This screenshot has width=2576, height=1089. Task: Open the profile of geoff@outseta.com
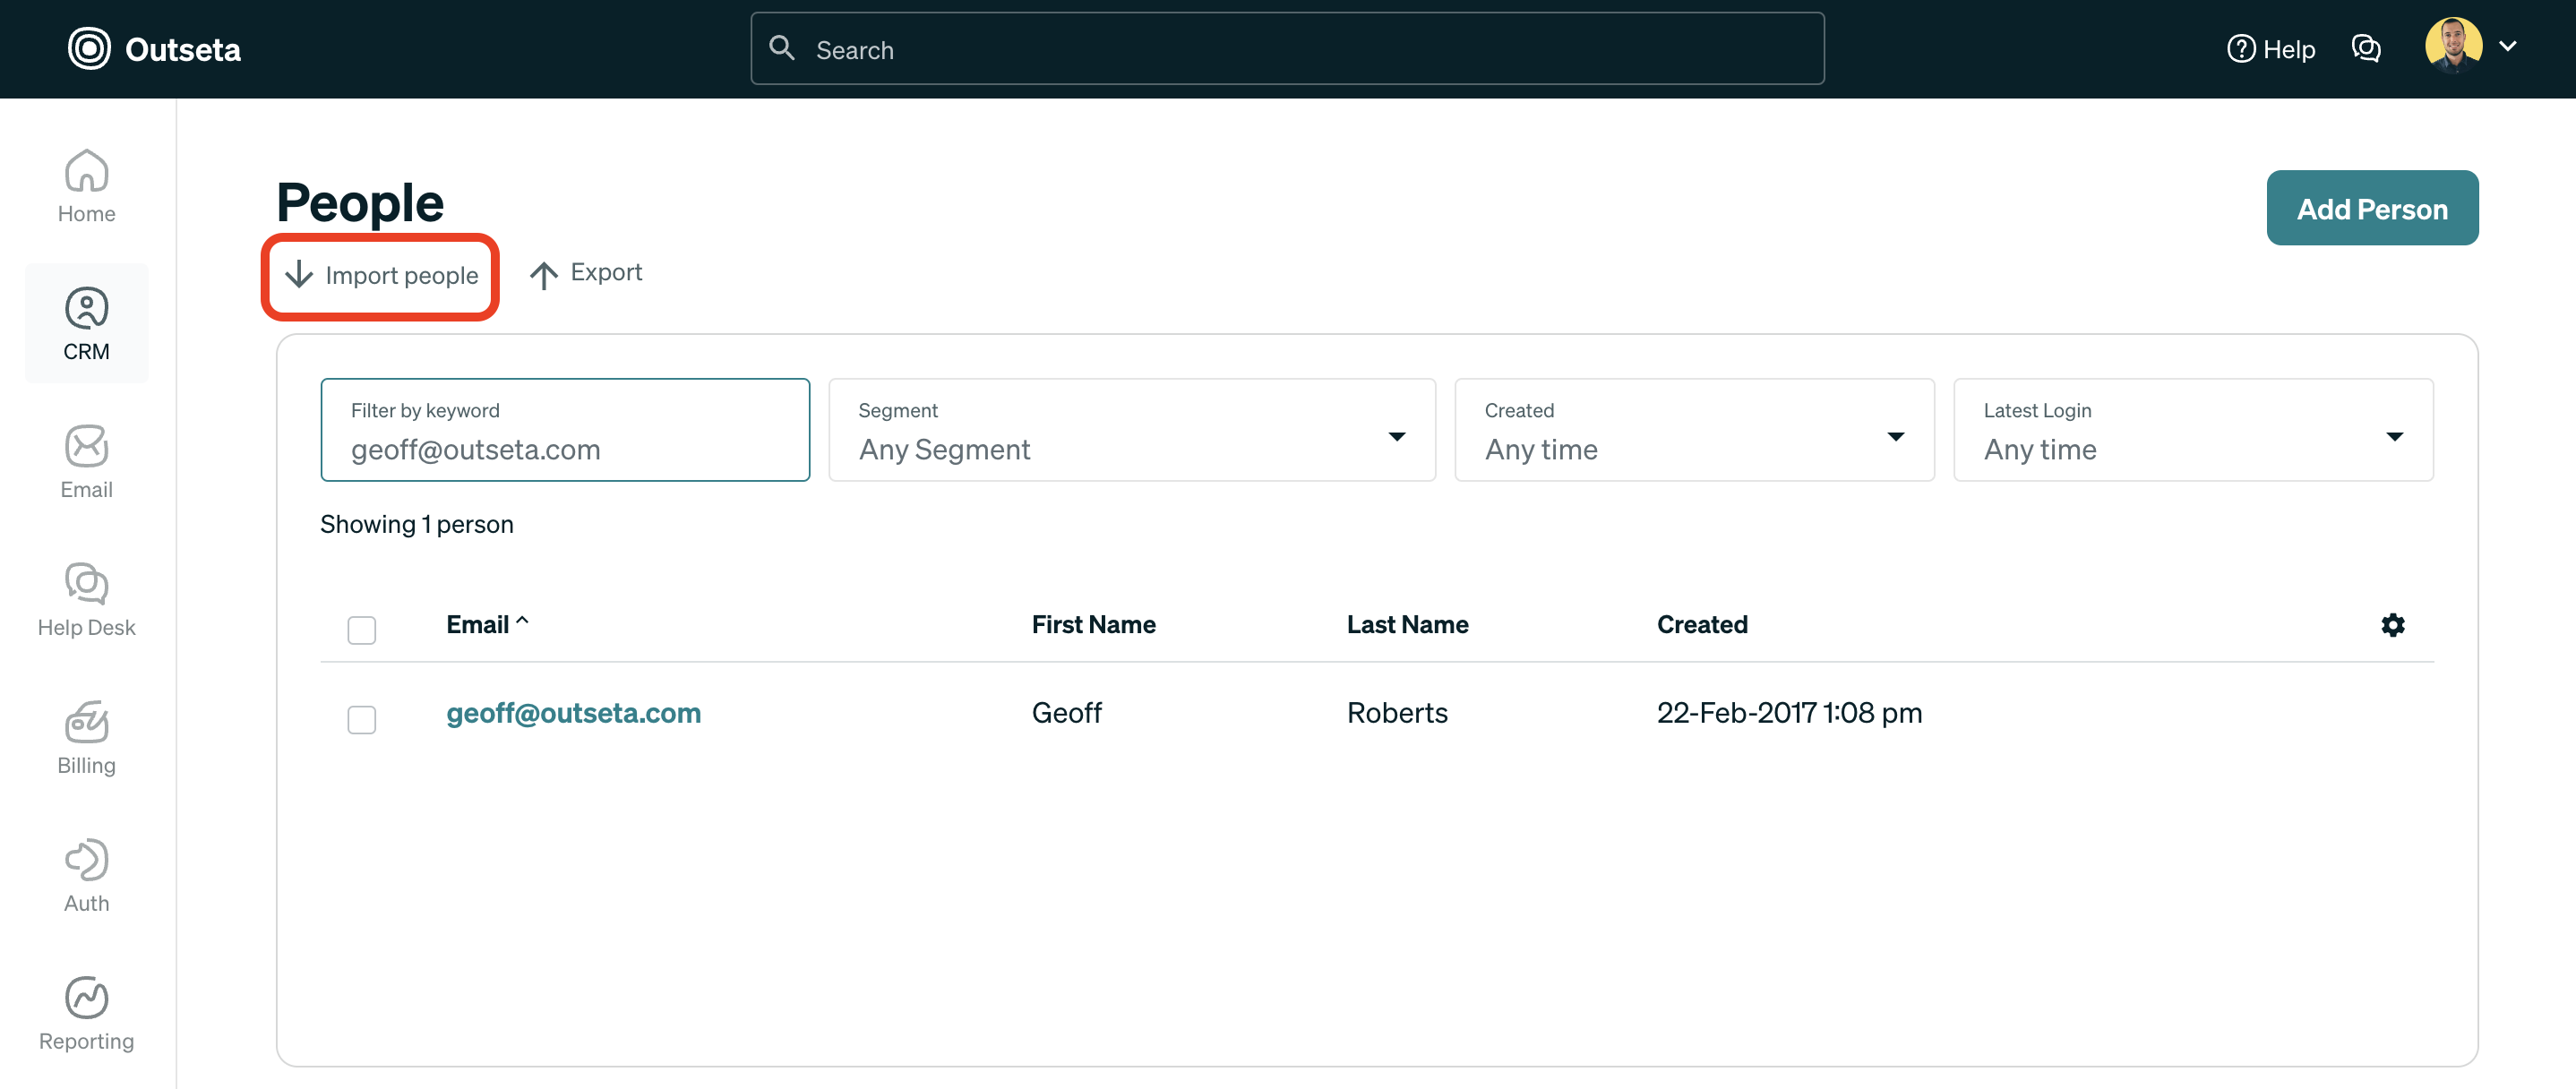click(x=573, y=712)
